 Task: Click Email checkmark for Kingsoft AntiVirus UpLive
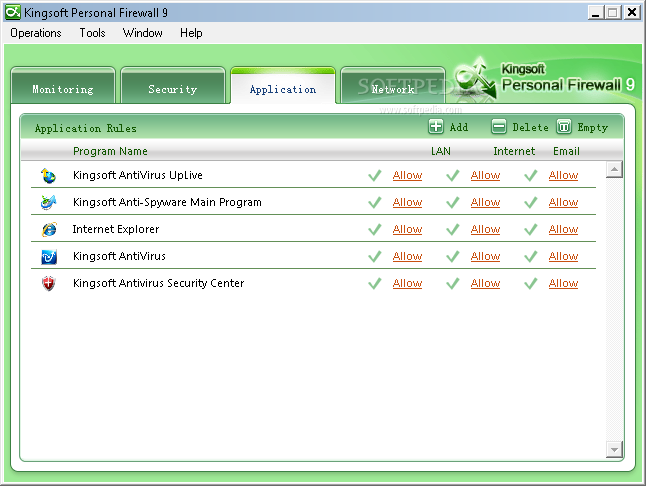point(531,175)
